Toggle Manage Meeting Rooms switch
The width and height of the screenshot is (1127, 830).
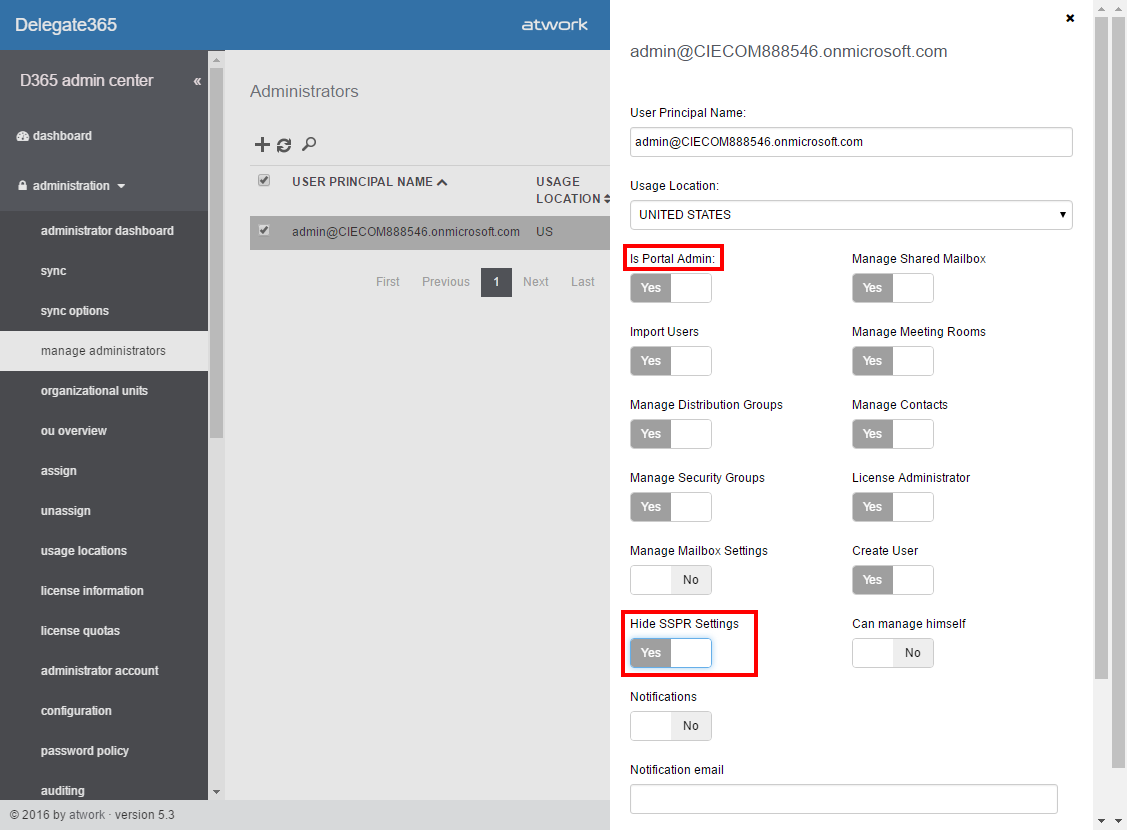click(x=893, y=361)
